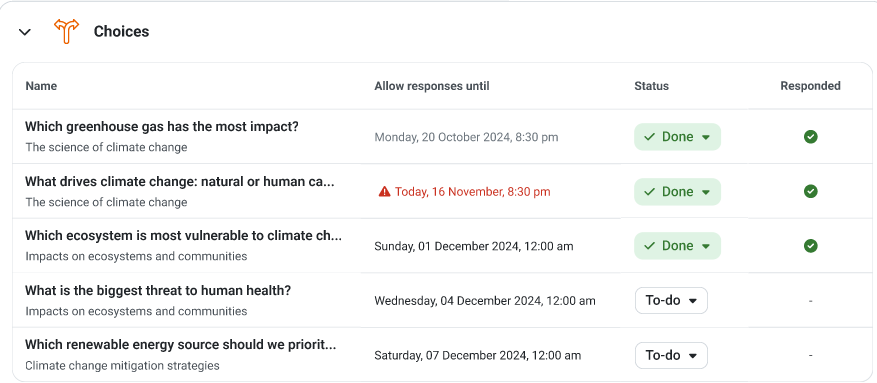
Task: Open 'Which renewable energy source' choice
Action: click(181, 345)
